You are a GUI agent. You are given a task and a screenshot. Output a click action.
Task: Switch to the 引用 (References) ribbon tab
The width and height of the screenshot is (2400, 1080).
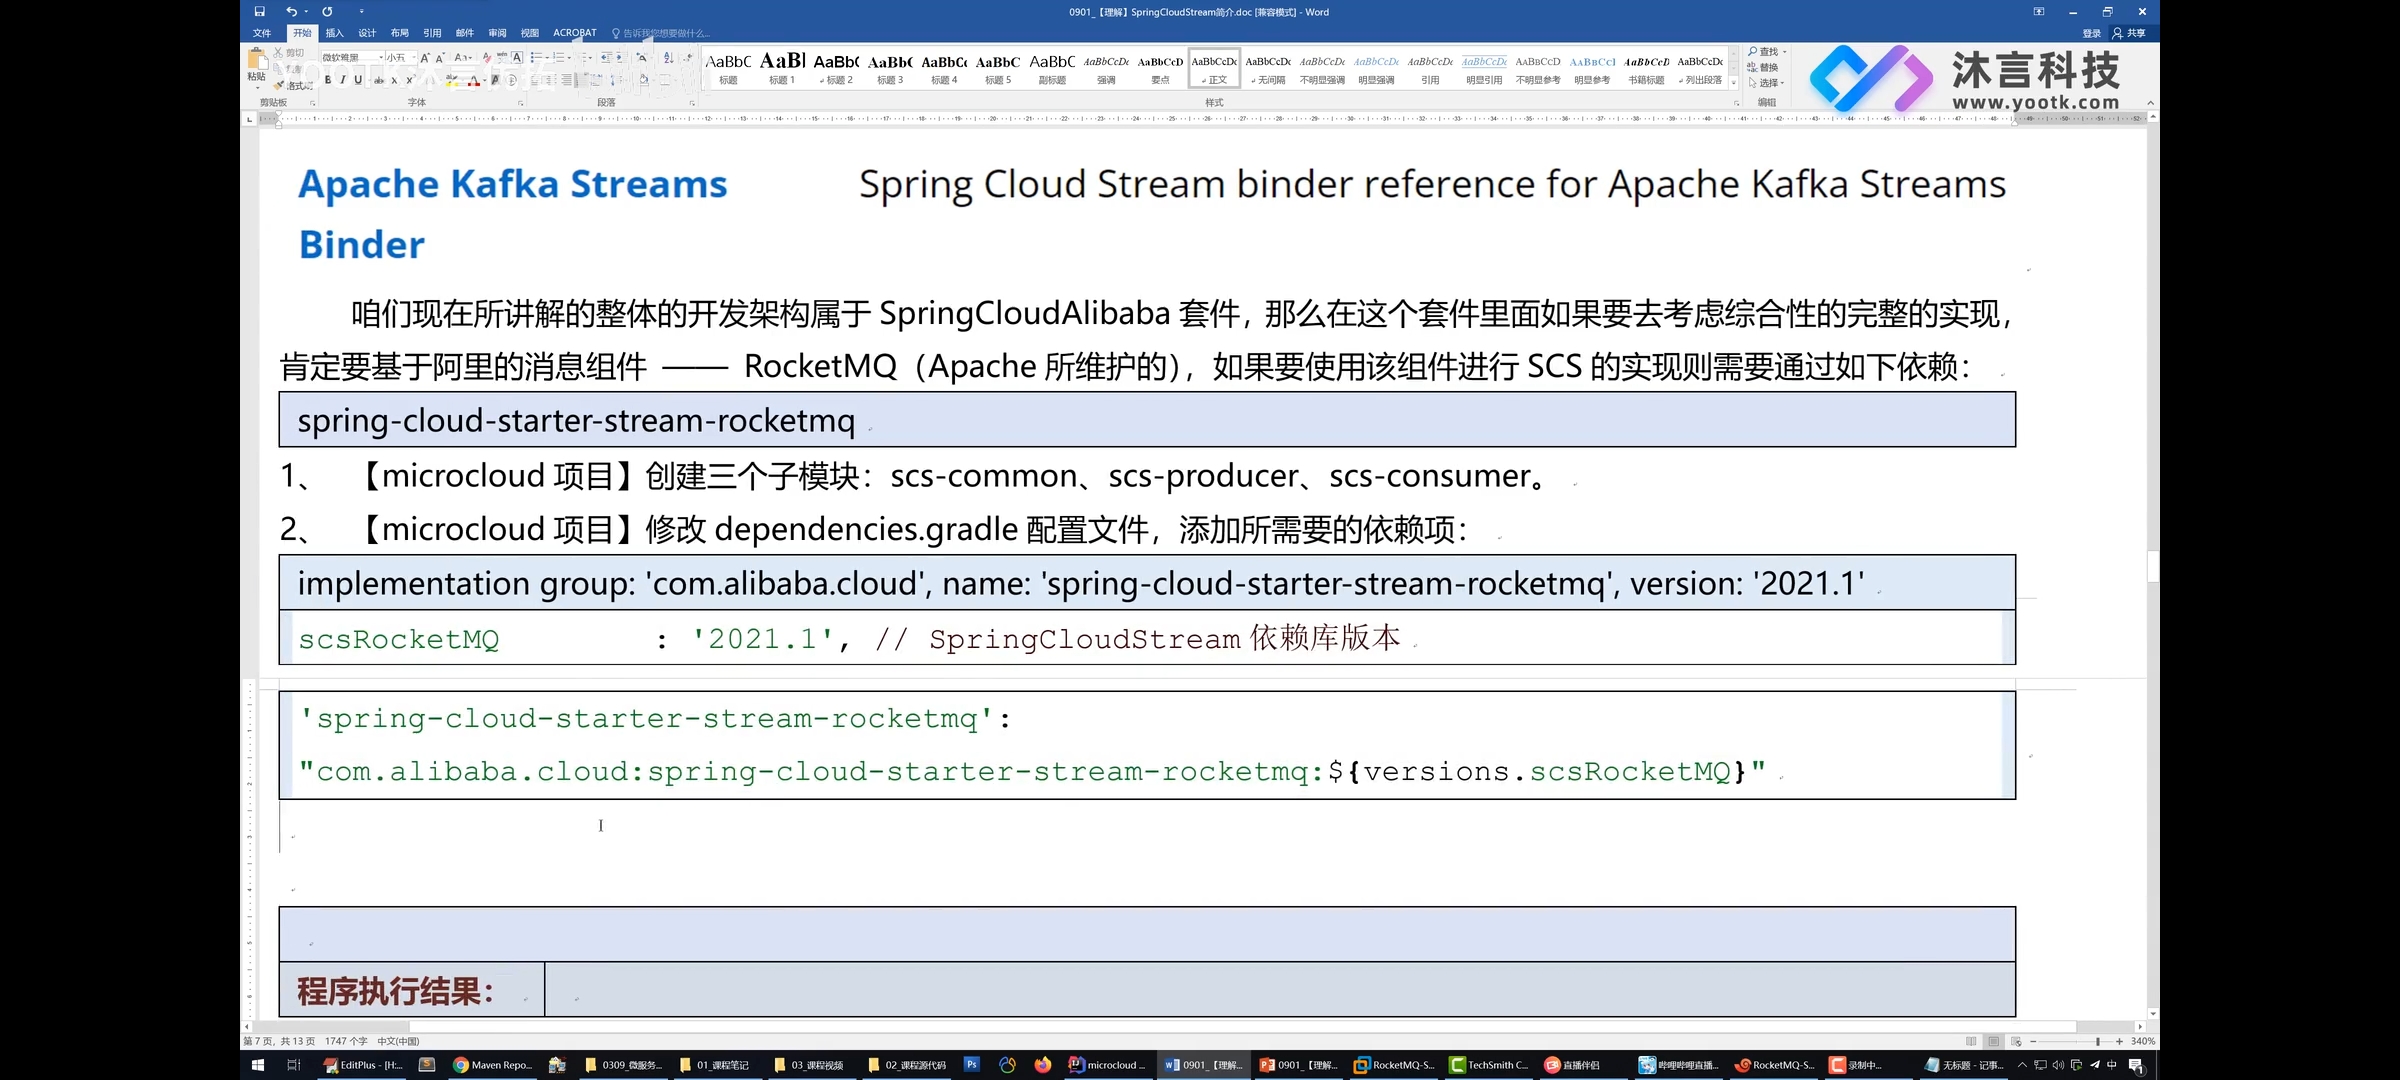click(432, 33)
